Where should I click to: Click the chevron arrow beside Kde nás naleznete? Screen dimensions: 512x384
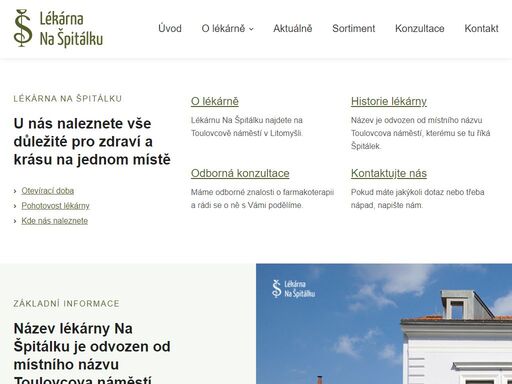pyautogui.click(x=15, y=221)
